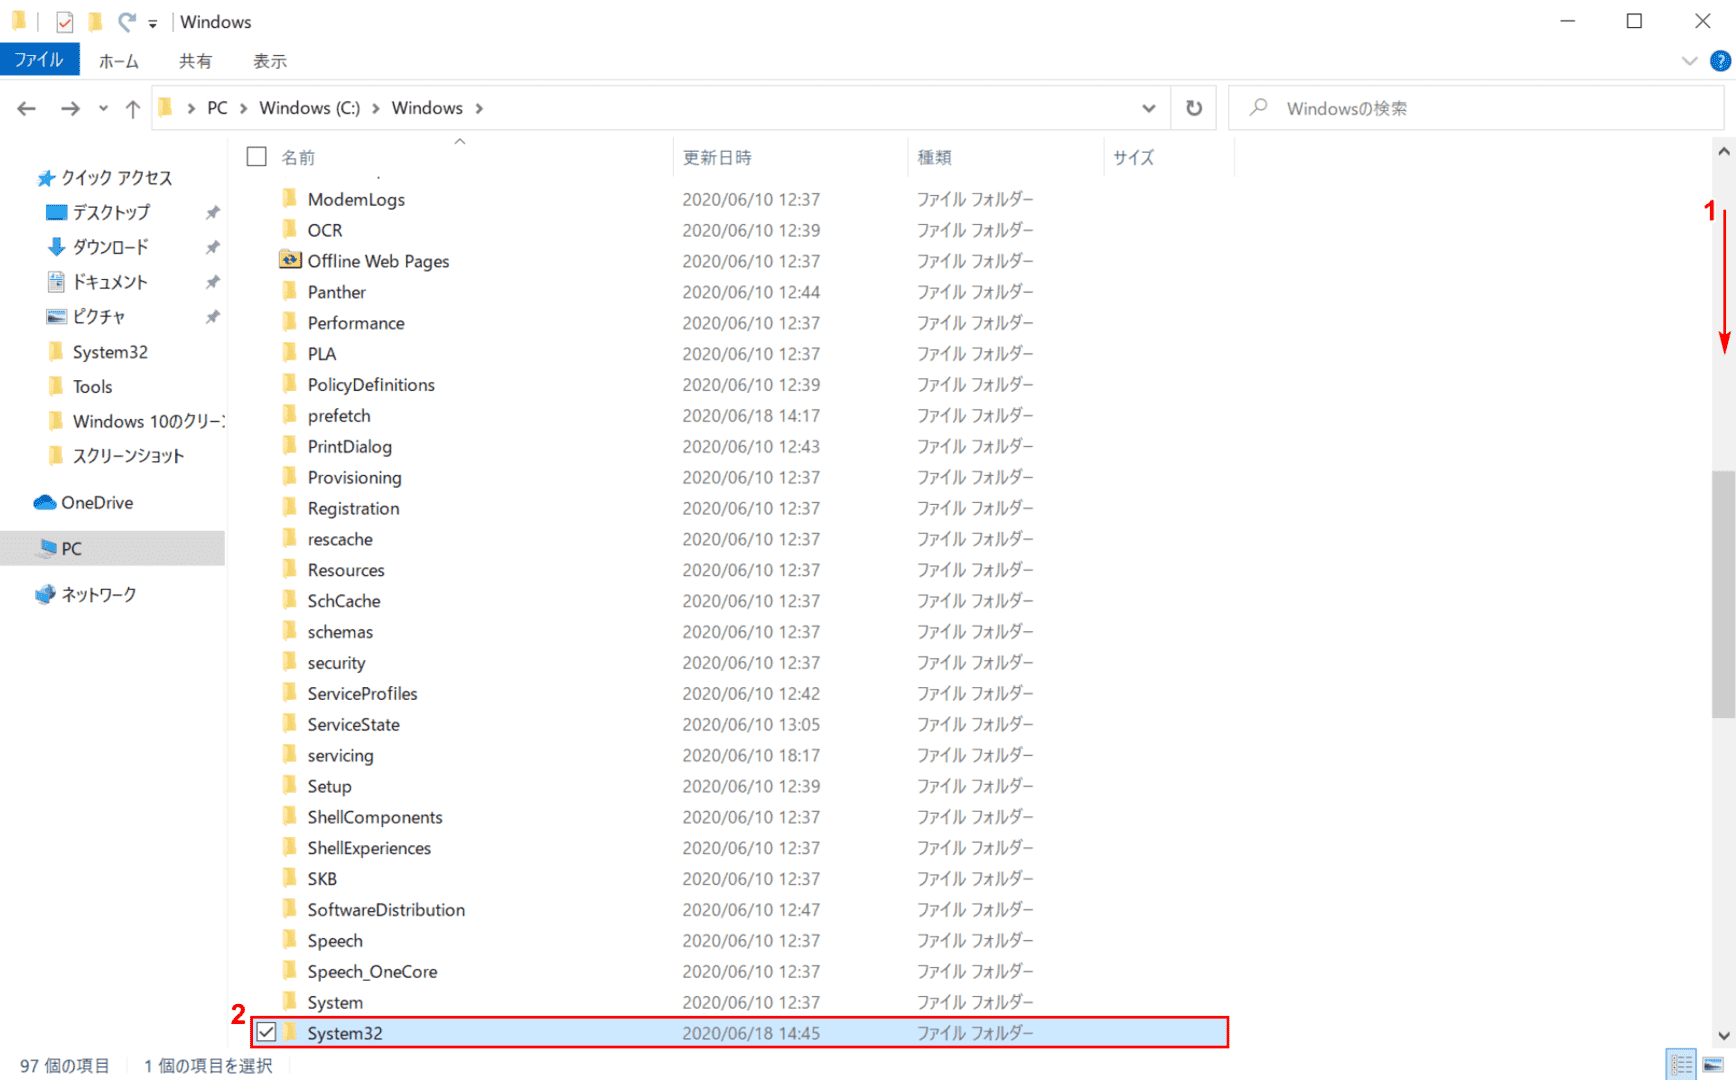The width and height of the screenshot is (1736, 1080).
Task: Open the recent locations dropdown arrow
Action: pos(103,108)
